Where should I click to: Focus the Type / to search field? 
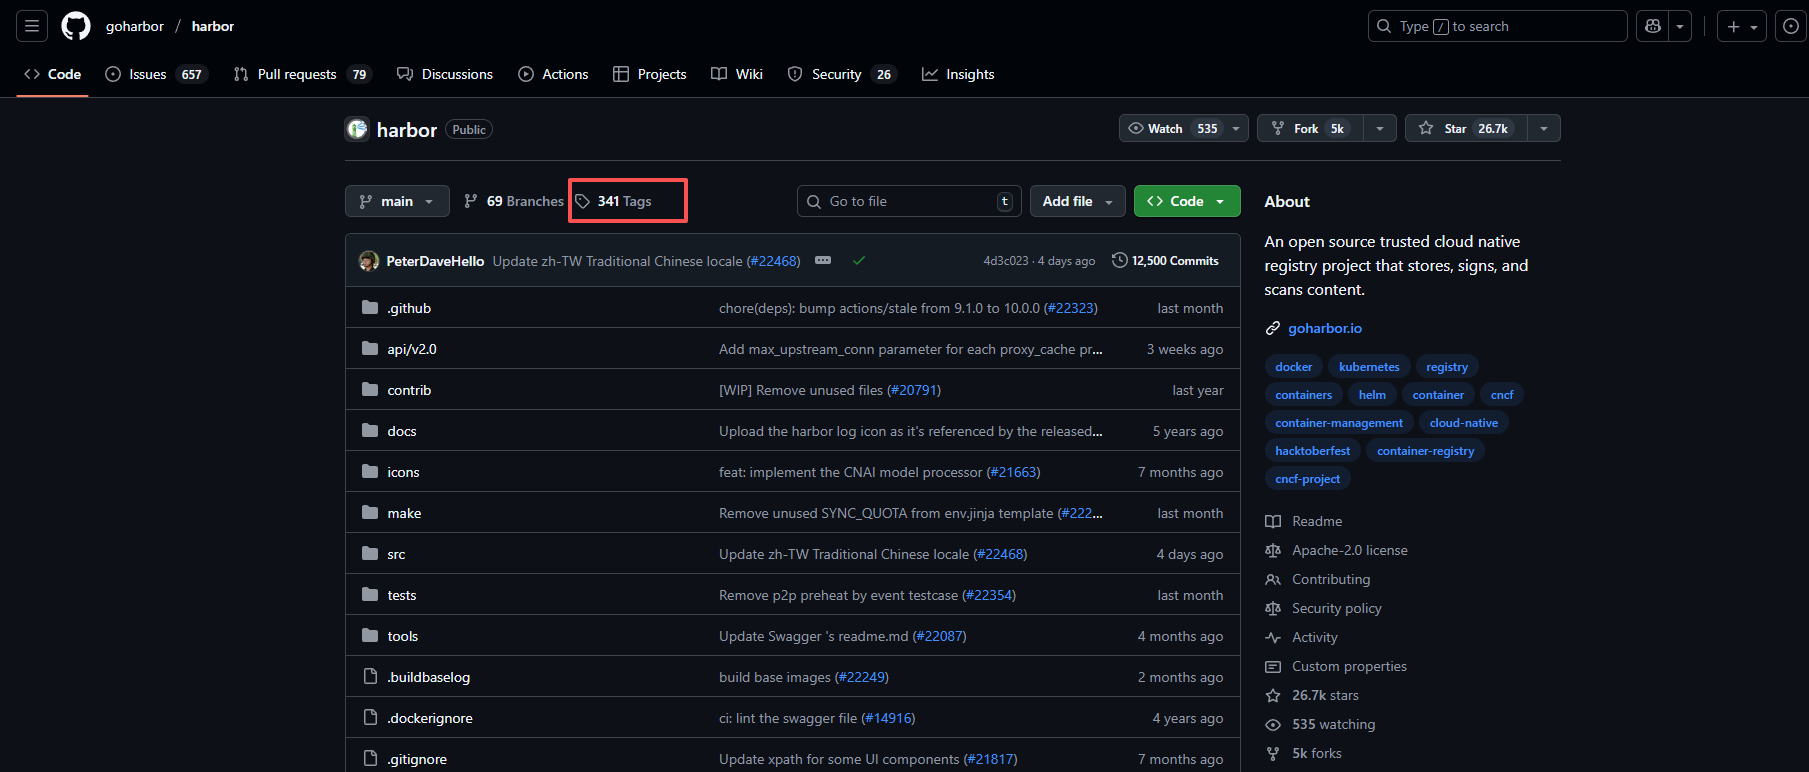click(1497, 26)
